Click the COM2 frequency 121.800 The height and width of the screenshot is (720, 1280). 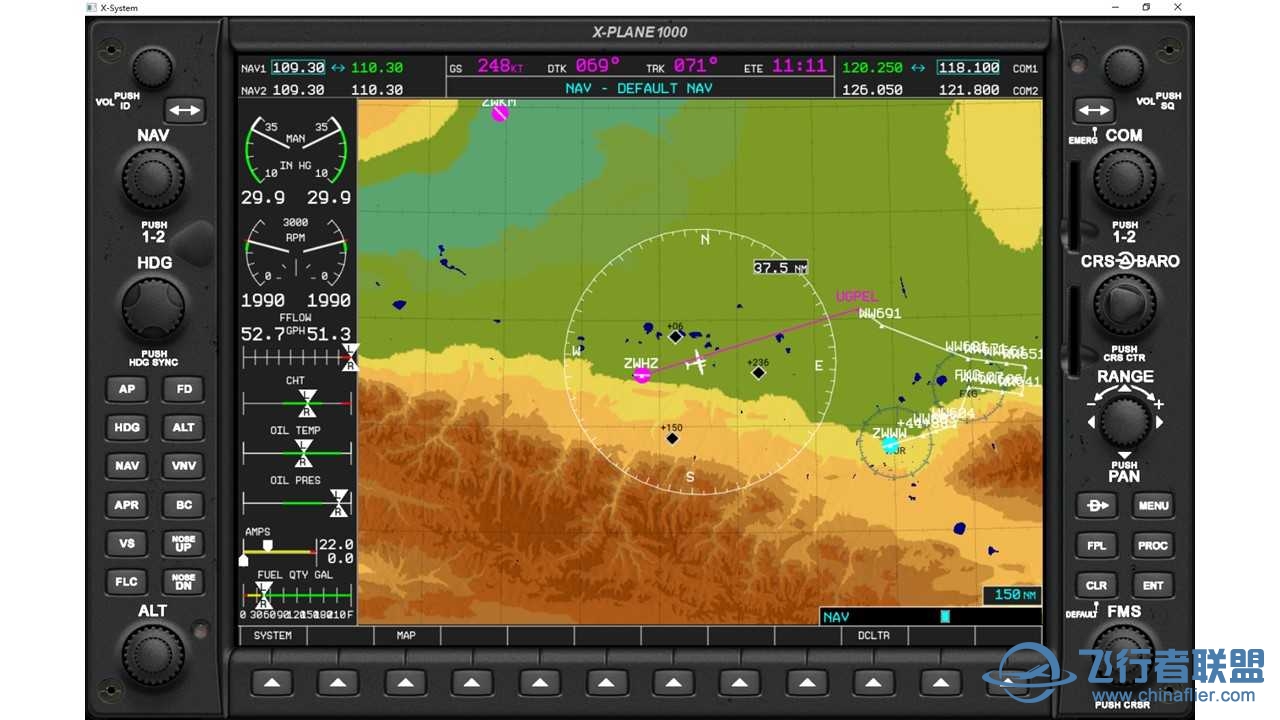pyautogui.click(x=969, y=90)
